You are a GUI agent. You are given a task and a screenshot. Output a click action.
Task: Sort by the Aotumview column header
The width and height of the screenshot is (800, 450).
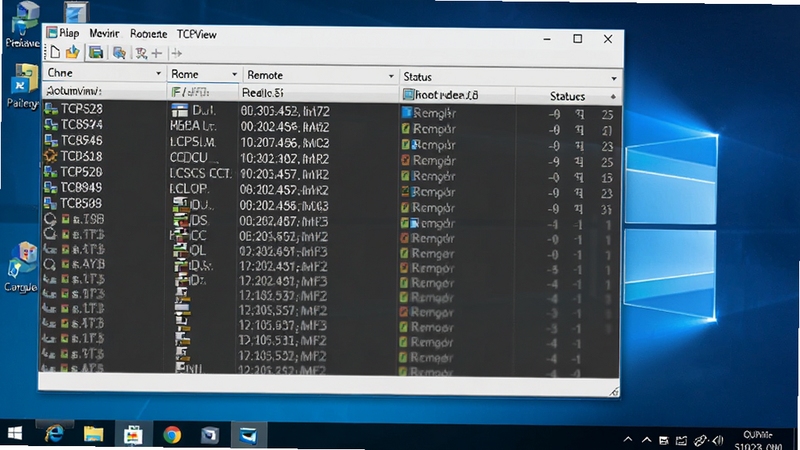pyautogui.click(x=104, y=91)
